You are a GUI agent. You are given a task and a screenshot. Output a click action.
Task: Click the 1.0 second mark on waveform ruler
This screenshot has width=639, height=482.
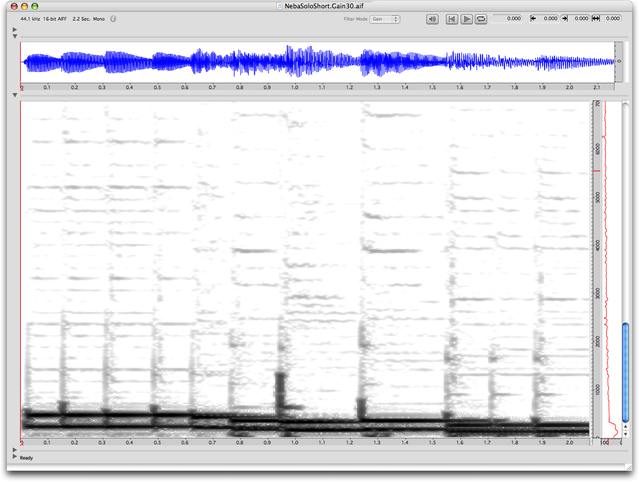tap(294, 88)
